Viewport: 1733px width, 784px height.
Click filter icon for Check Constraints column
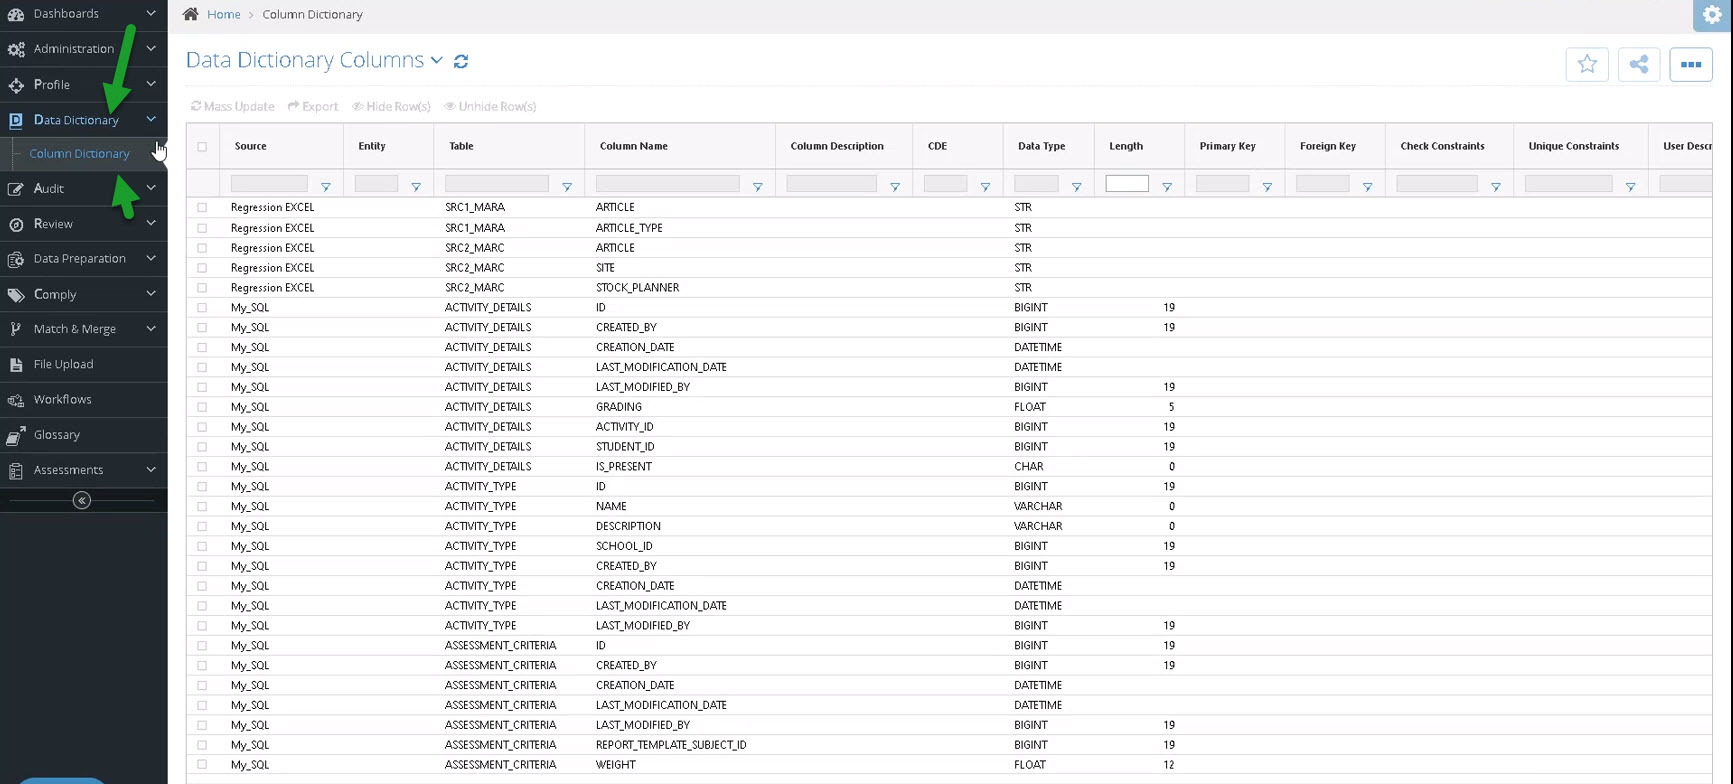pos(1495,187)
